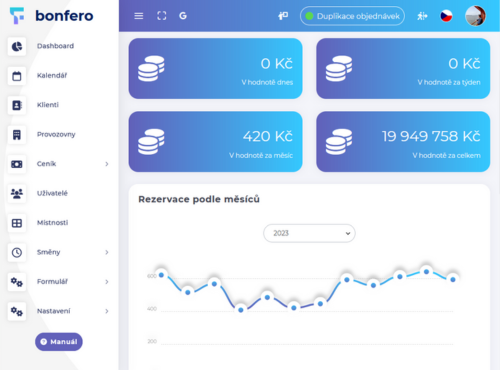500x370 pixels.
Task: Click the running person icon in header
Action: (x=422, y=16)
